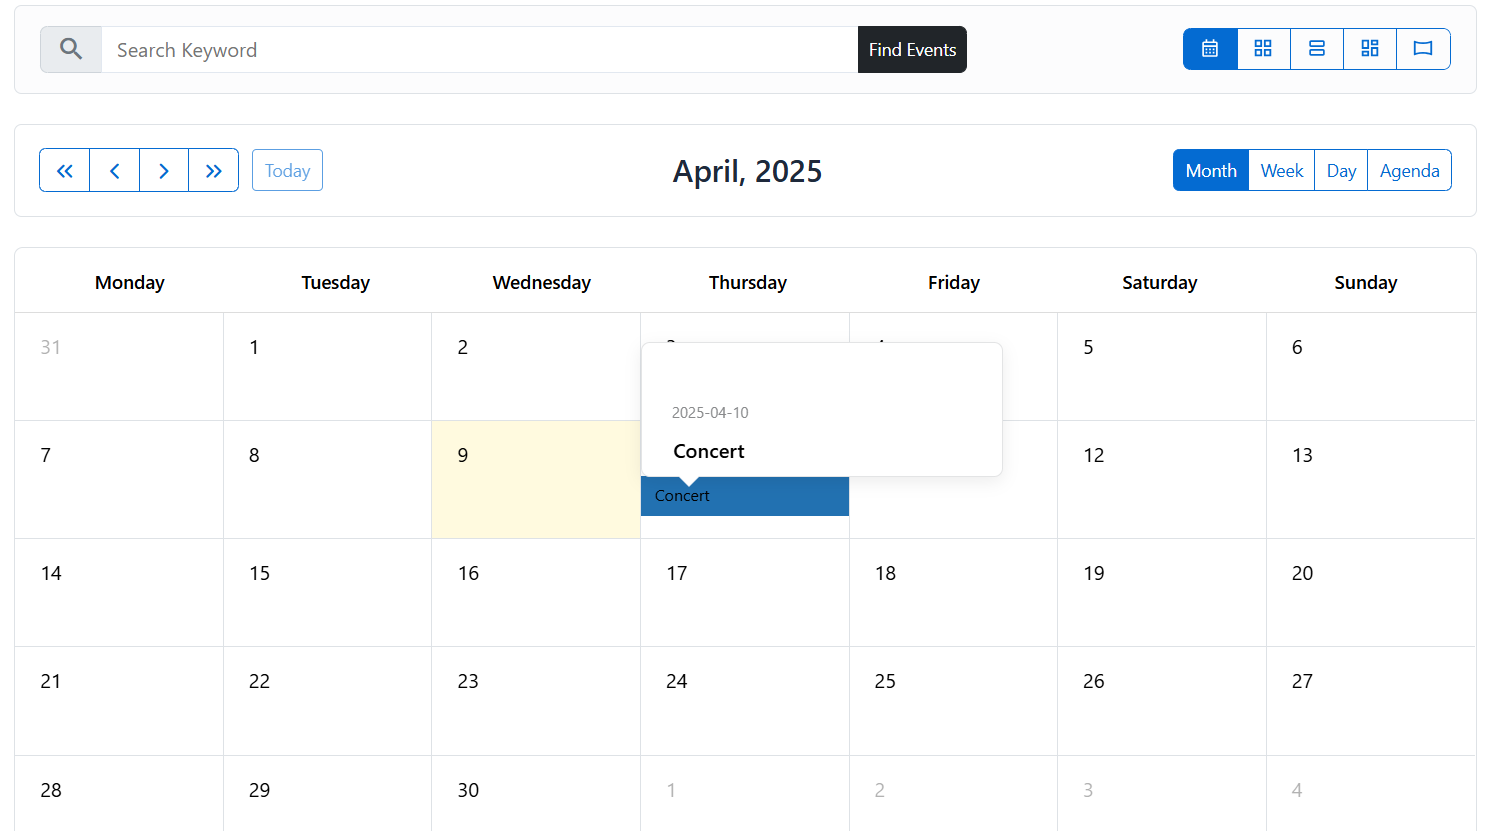Focus the Search Keyword input field
The image size is (1492, 831).
pos(479,50)
